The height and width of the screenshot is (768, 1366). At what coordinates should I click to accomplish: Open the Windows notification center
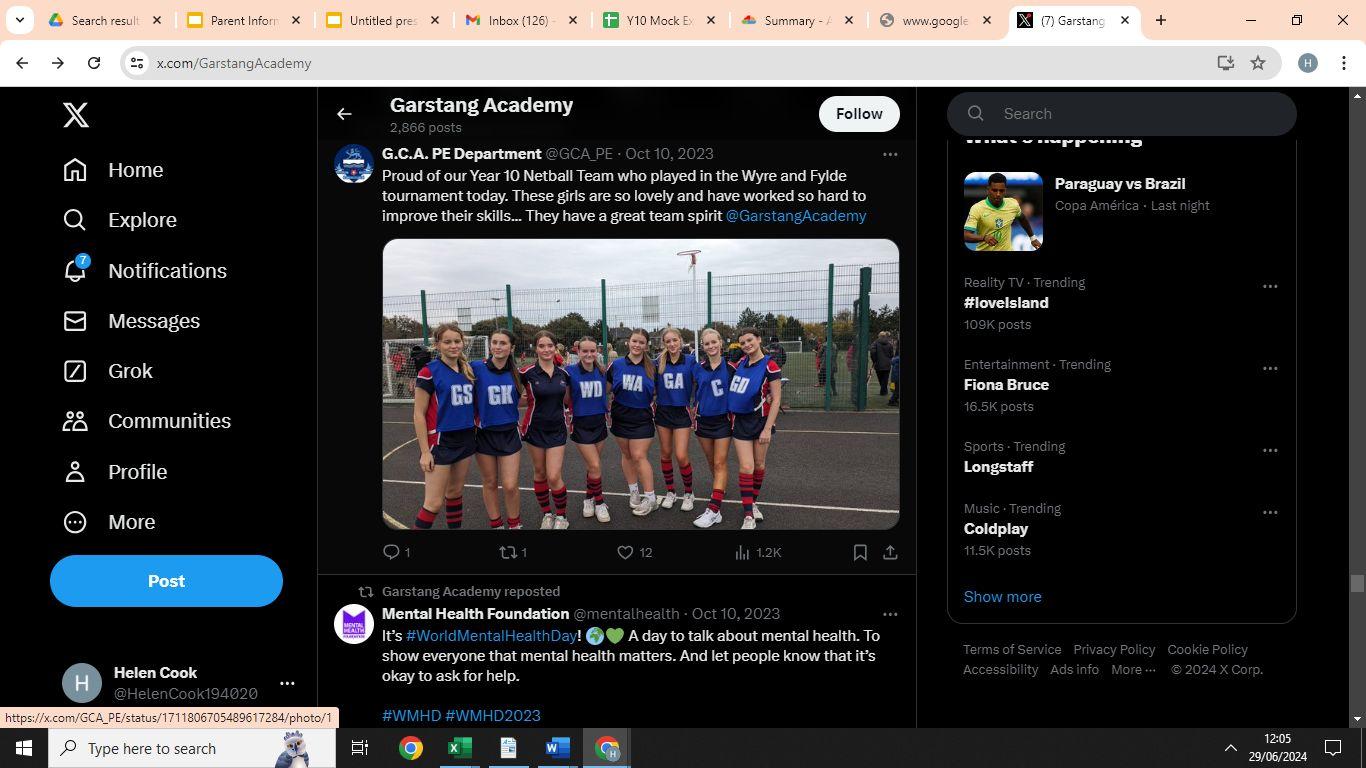(x=1333, y=748)
